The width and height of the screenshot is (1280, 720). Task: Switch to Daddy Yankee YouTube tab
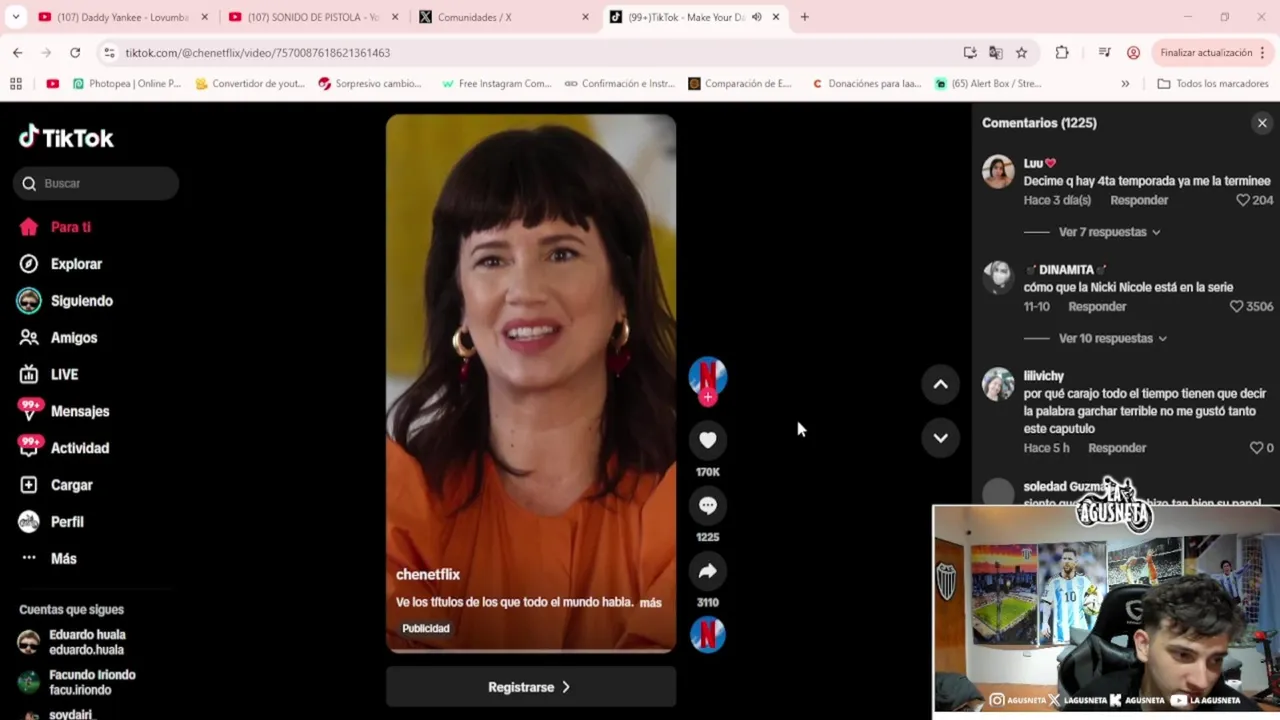pyautogui.click(x=123, y=17)
